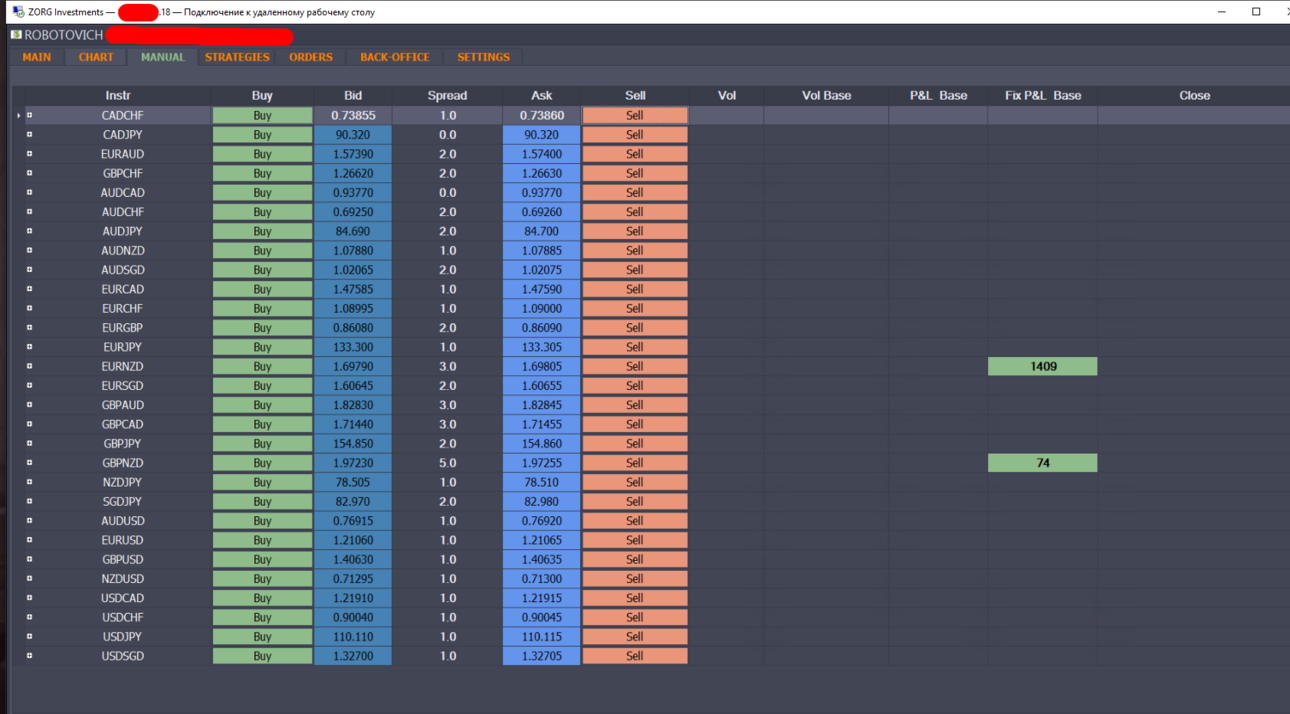Viewport: 1290px width, 714px height.
Task: Click the USDCAD ask 1.21915
Action: pos(541,598)
